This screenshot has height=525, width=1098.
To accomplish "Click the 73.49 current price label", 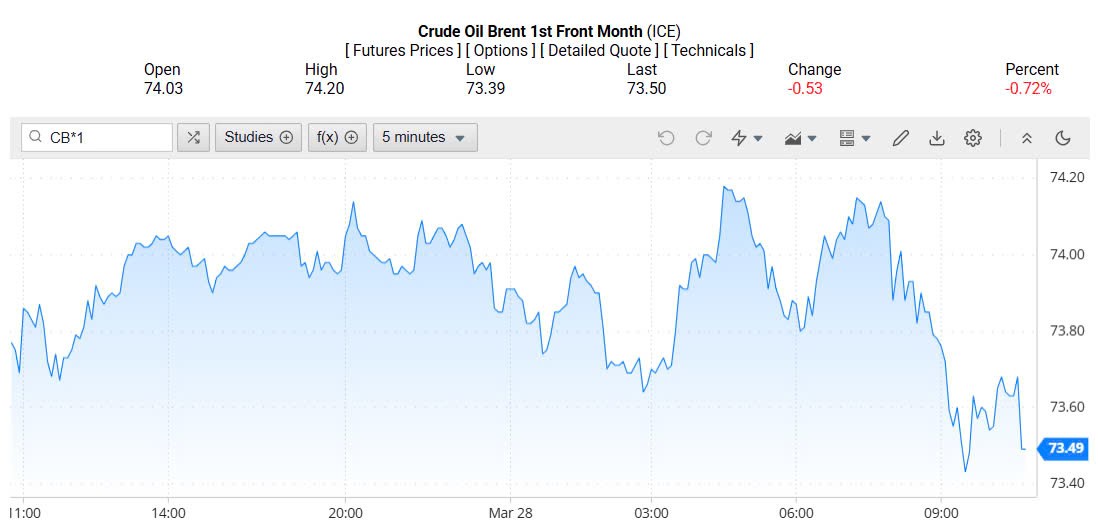I will click(1066, 449).
